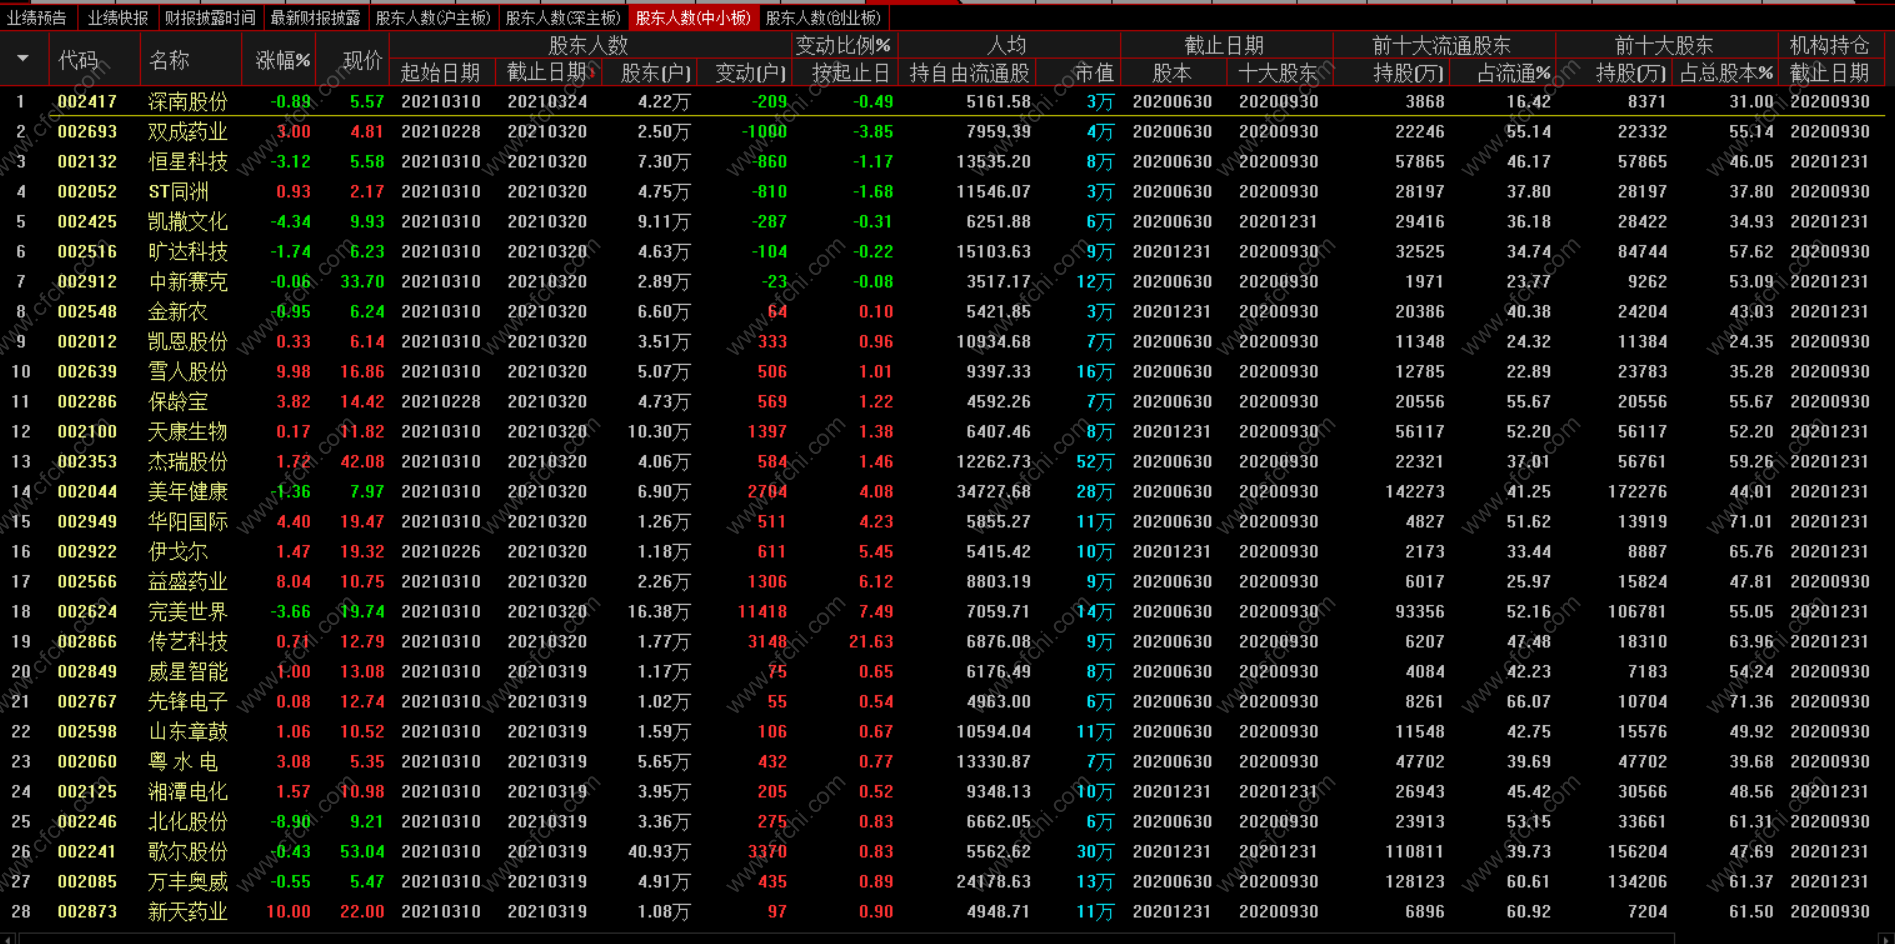The height and width of the screenshot is (944, 1895).
Task: Select the 最新财报披露 tab
Action: [x=315, y=18]
